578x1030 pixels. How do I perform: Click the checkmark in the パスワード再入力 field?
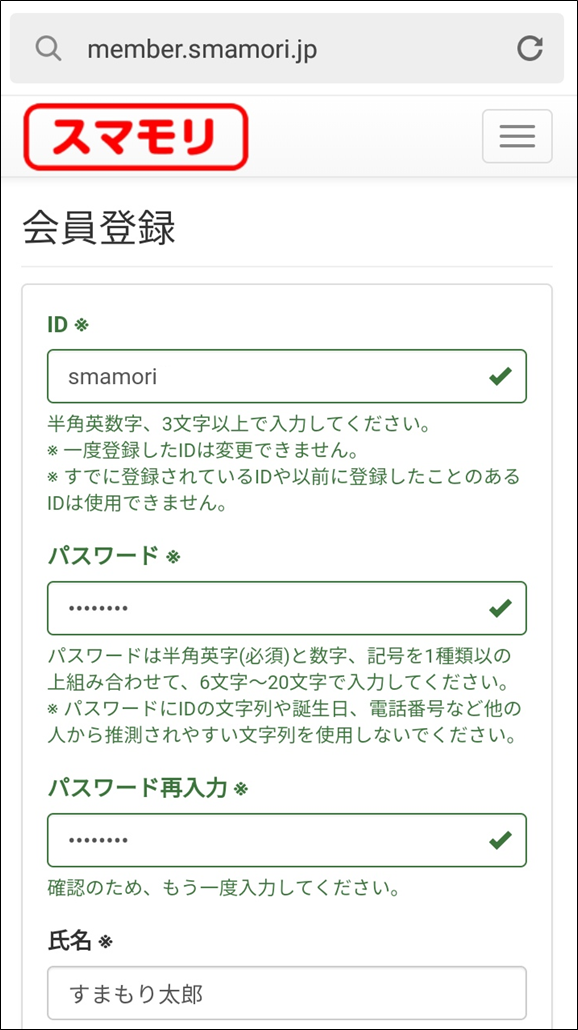point(500,840)
